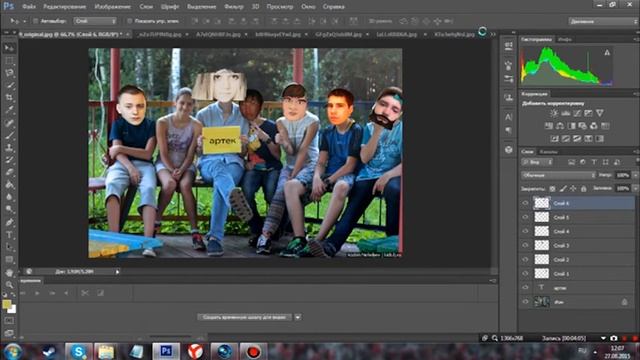Open Auto-Select target dropdown (Слой)

coord(95,21)
